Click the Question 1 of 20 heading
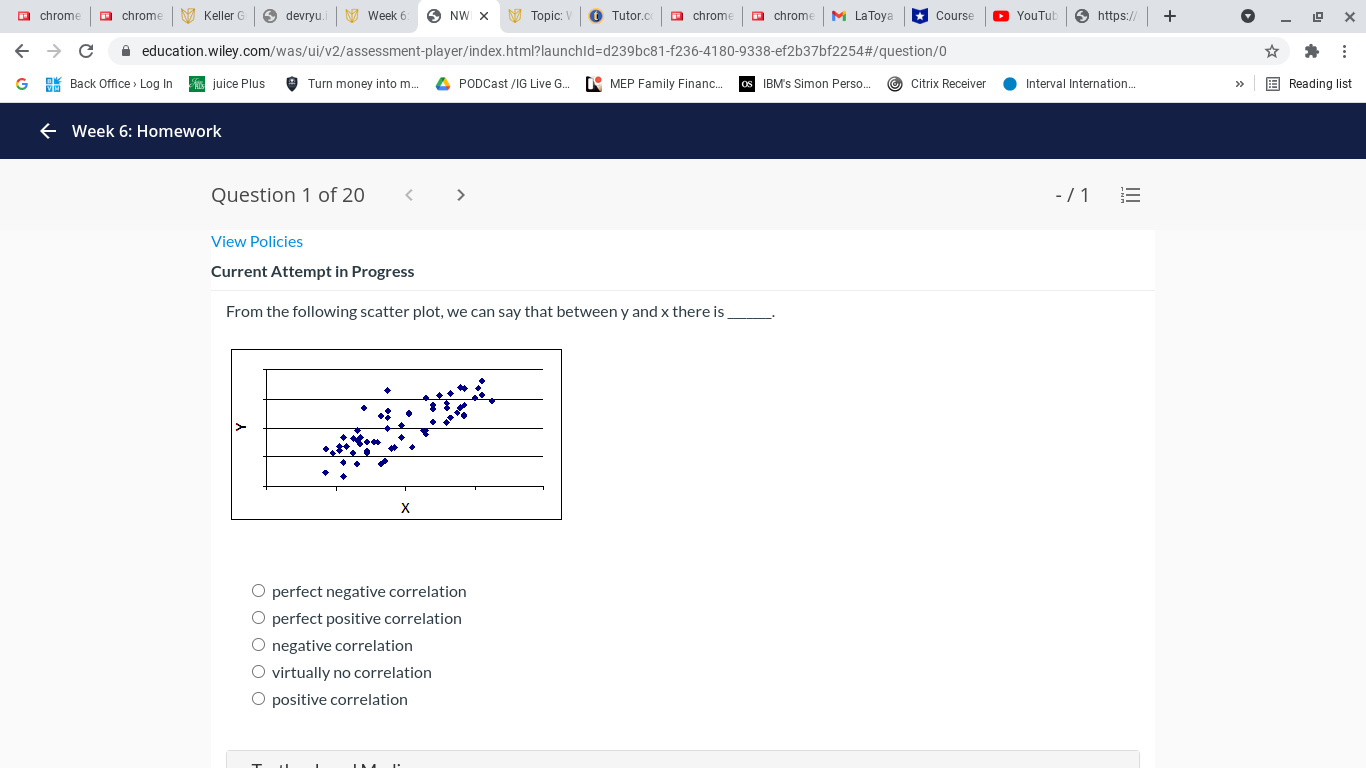The height and width of the screenshot is (768, 1366). tap(288, 195)
